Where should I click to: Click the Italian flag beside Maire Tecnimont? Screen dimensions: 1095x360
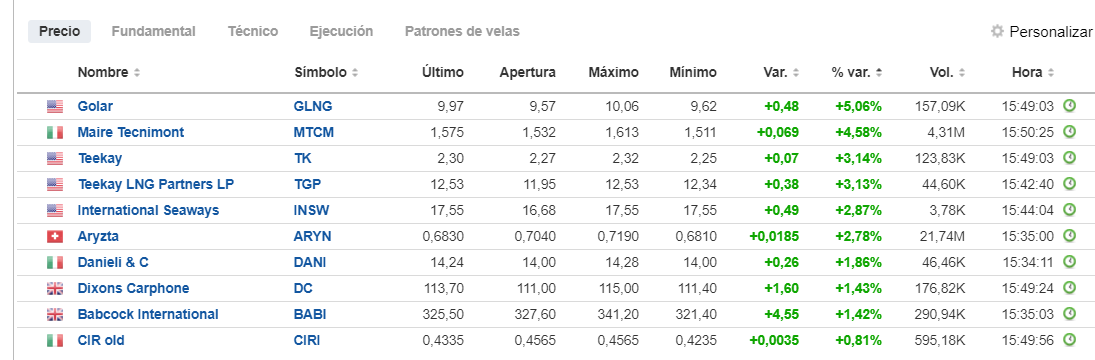pyautogui.click(x=54, y=133)
